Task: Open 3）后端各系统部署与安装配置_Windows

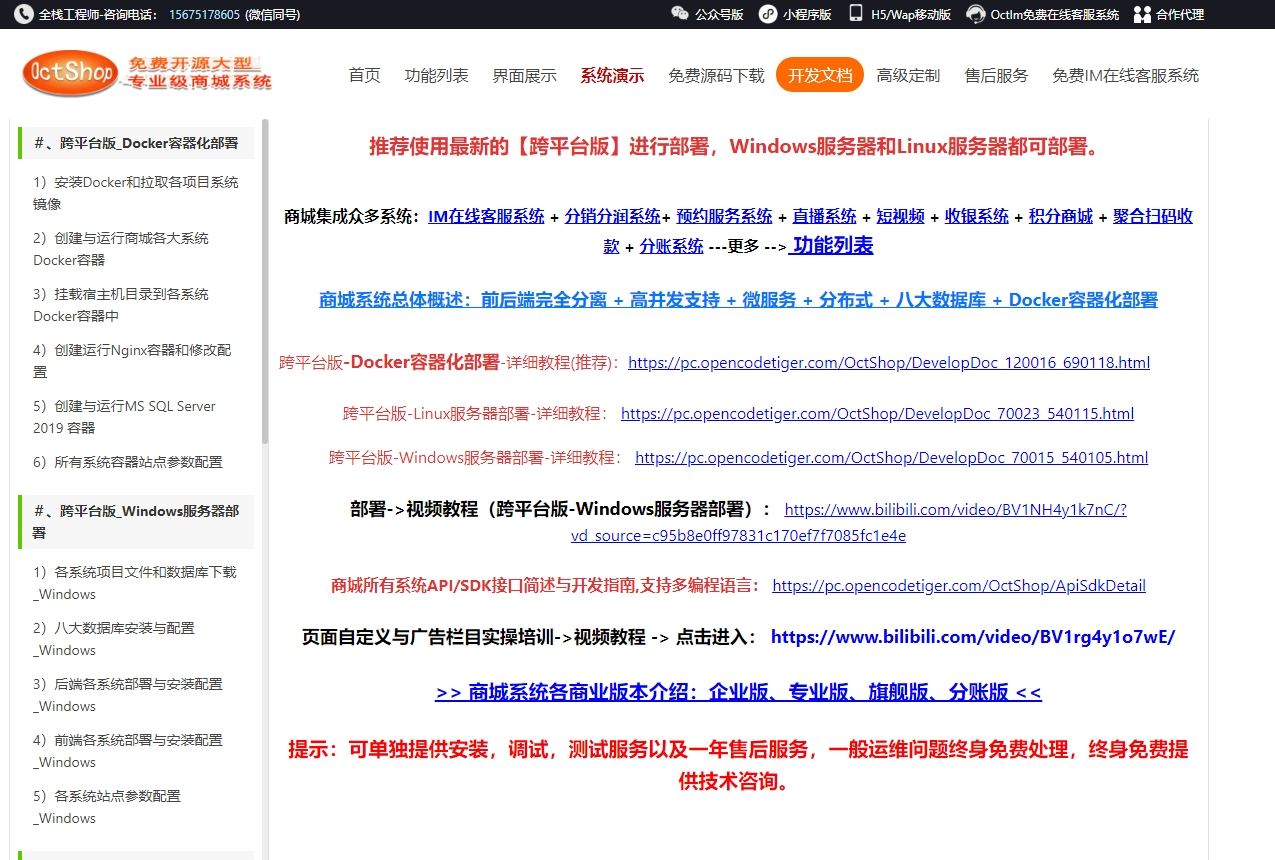Action: click(128, 695)
